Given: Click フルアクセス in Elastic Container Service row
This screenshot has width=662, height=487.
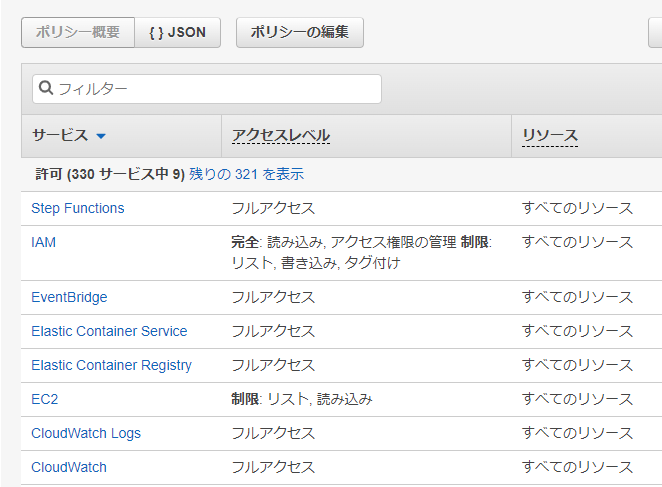Looking at the screenshot, I should pos(273,331).
